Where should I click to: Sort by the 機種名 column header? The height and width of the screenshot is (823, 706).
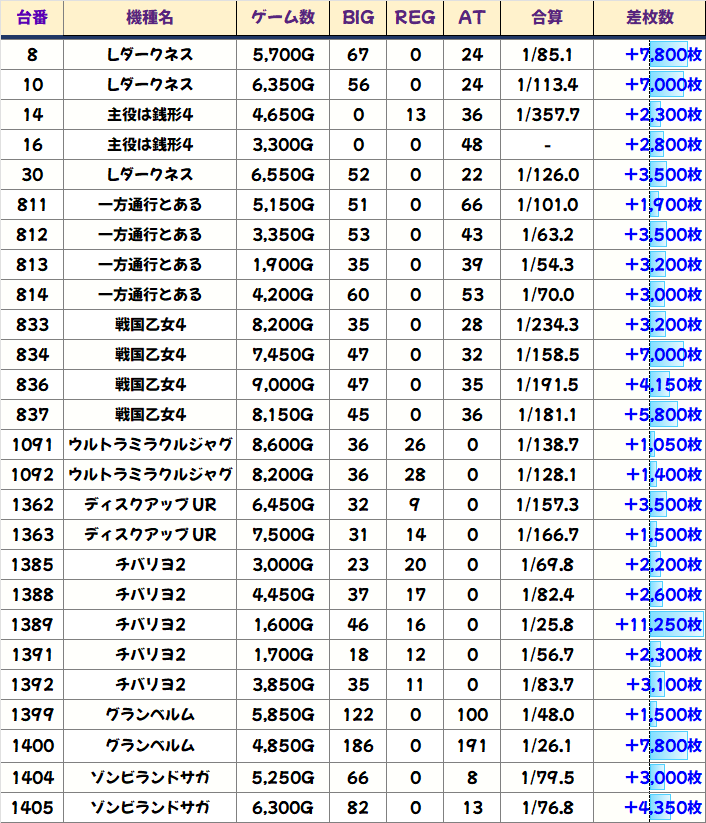(x=149, y=18)
